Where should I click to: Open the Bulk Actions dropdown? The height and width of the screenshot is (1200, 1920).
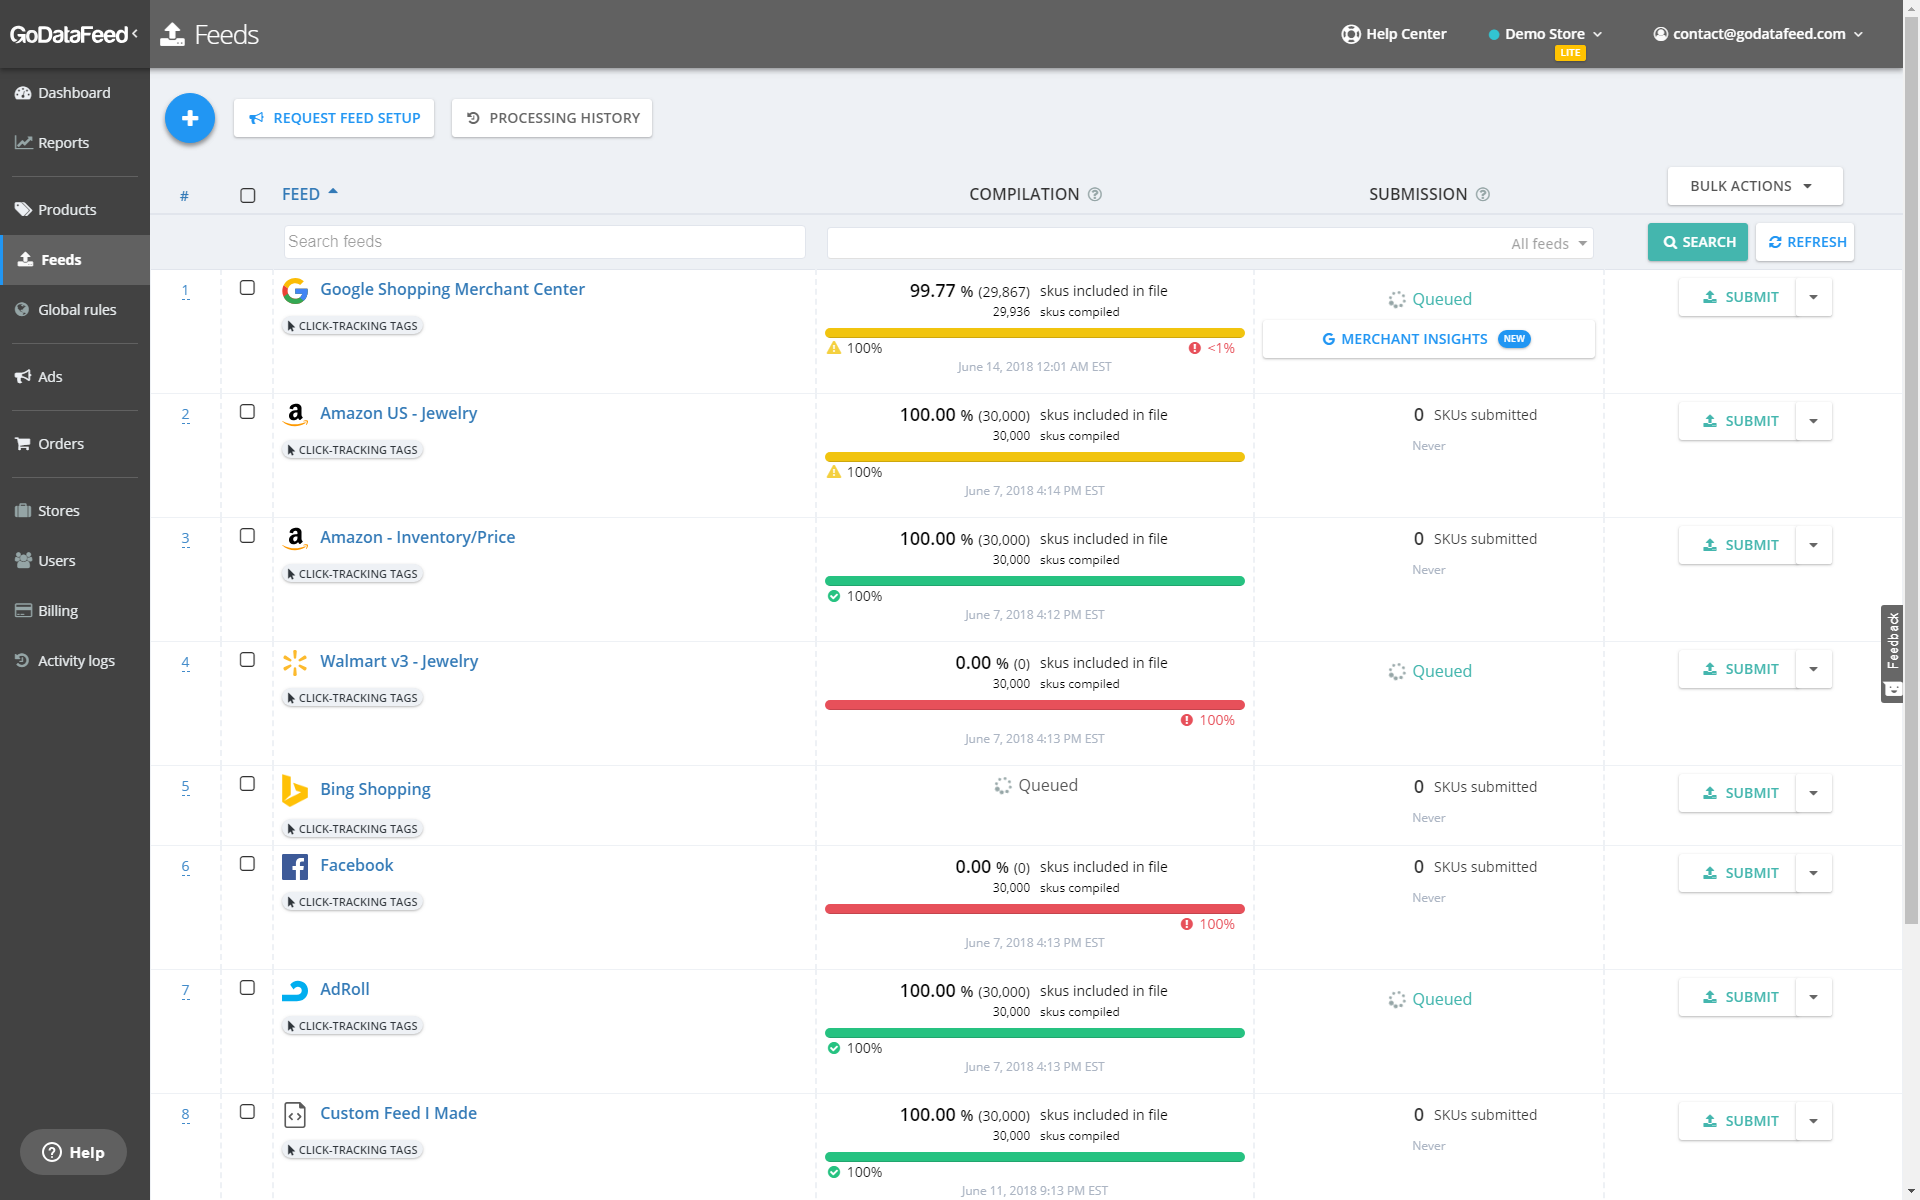coord(1754,186)
